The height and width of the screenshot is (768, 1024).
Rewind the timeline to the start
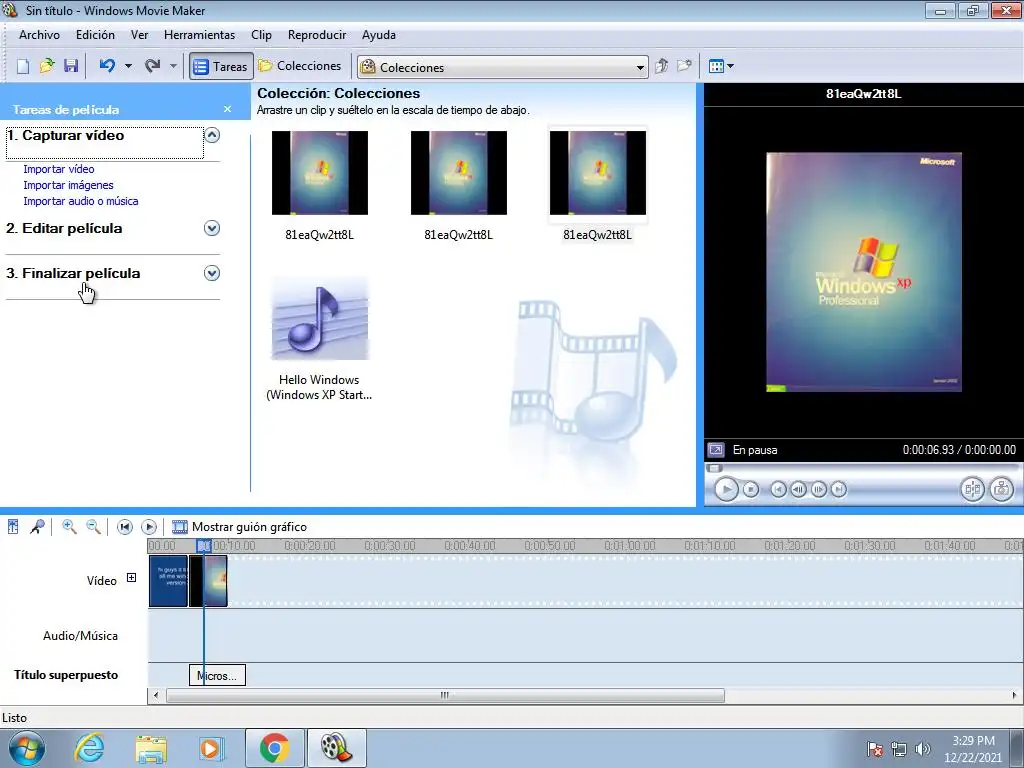(x=125, y=527)
